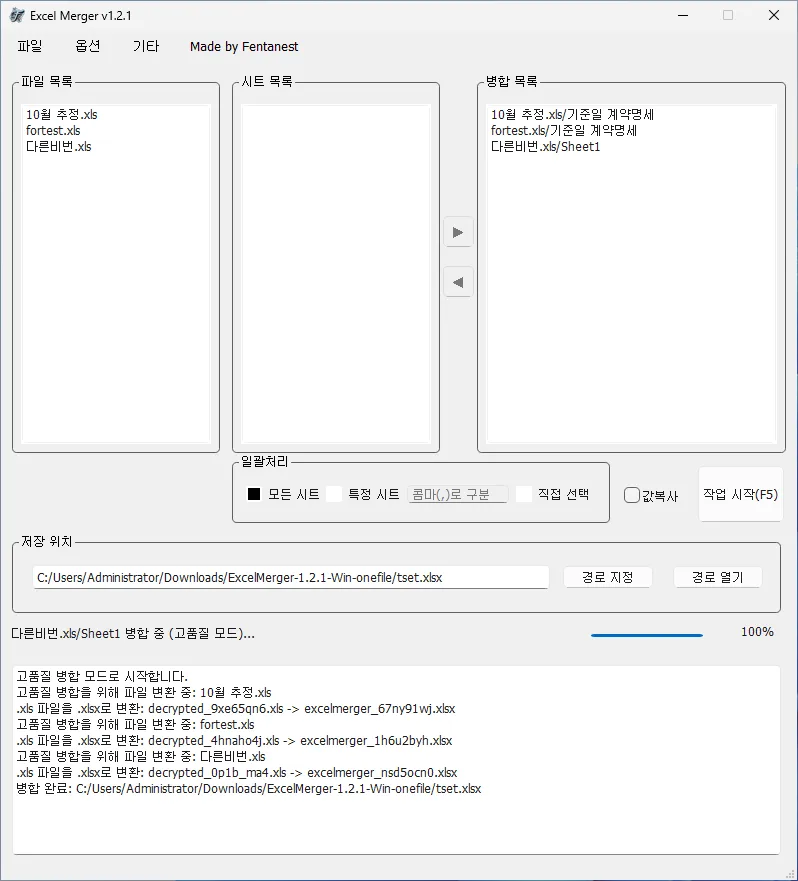Open the 기타 menu
Viewport: 798px width, 881px height.
click(145, 46)
